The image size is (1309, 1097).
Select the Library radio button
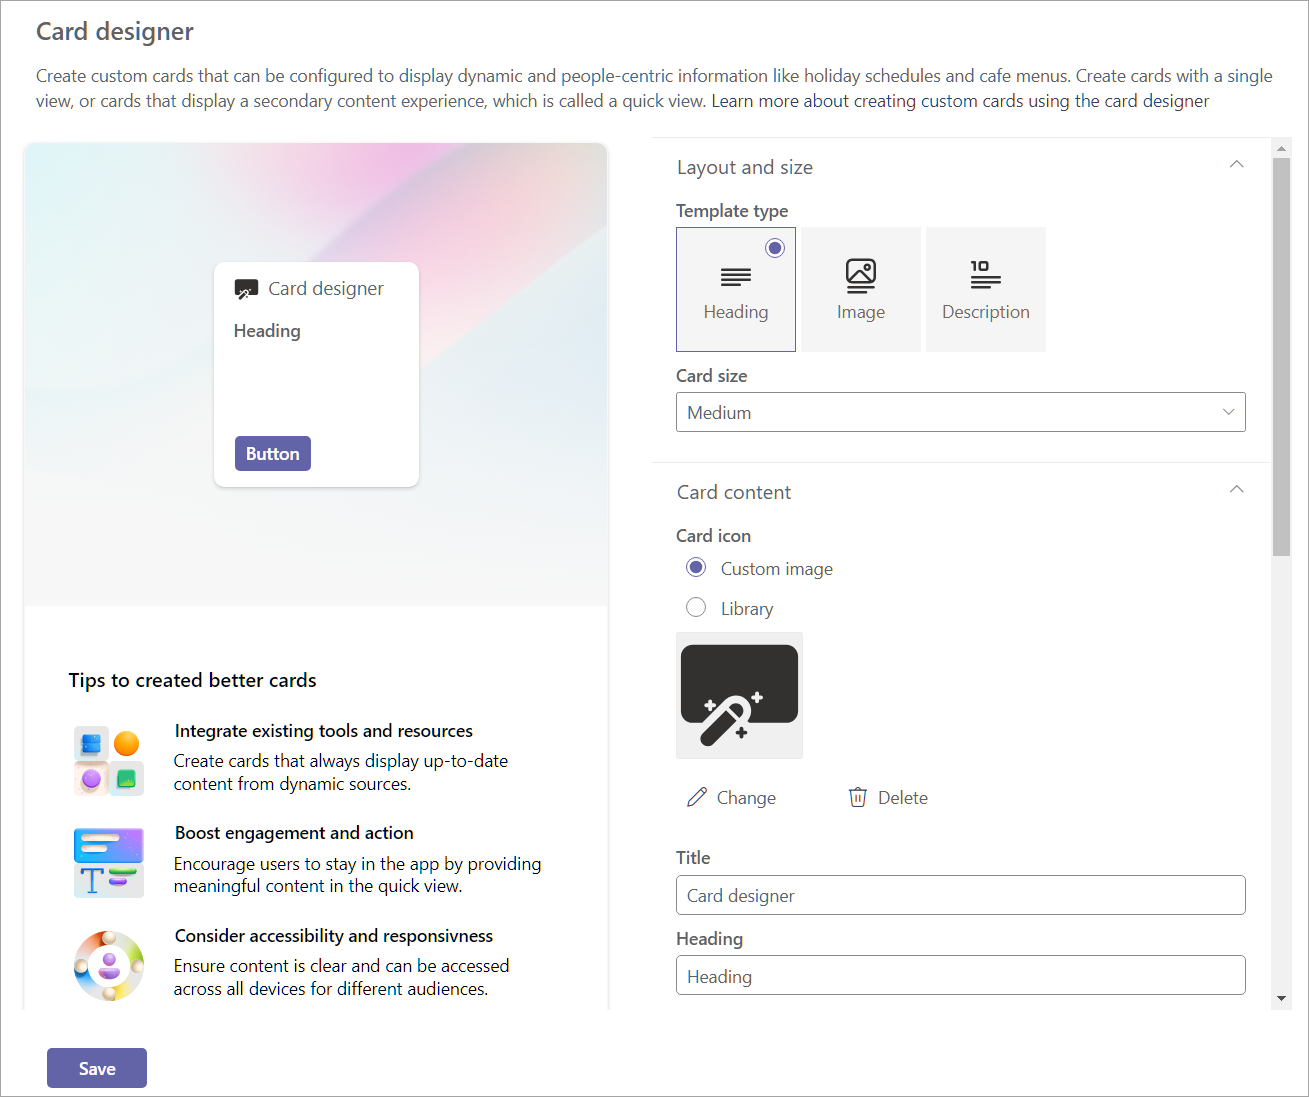(x=696, y=608)
